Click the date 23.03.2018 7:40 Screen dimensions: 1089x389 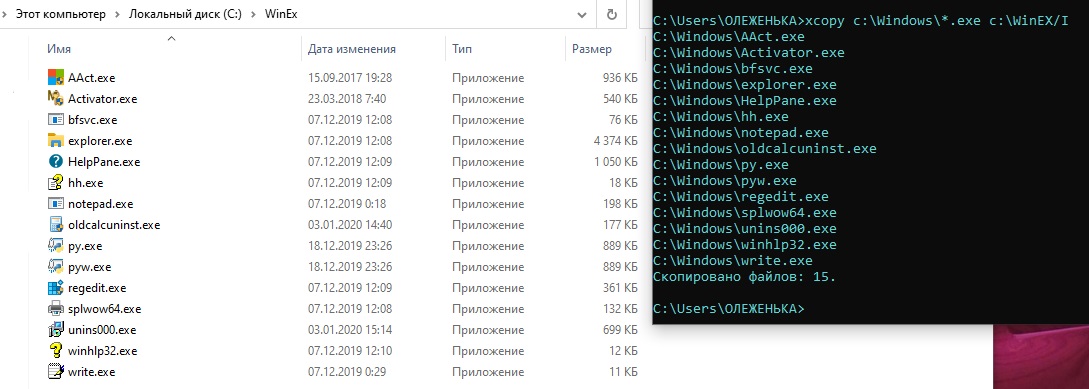click(347, 99)
